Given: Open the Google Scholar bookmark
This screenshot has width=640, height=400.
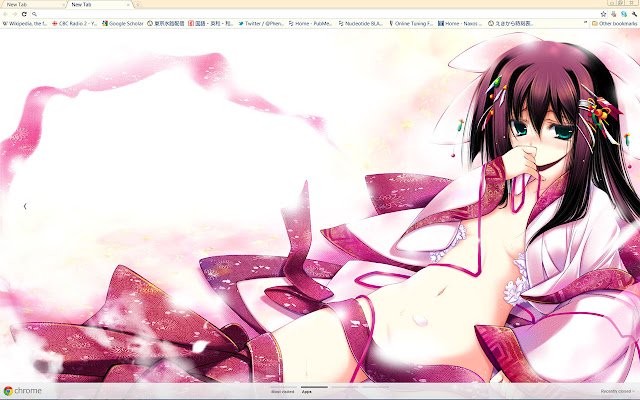Looking at the screenshot, I should (x=123, y=24).
